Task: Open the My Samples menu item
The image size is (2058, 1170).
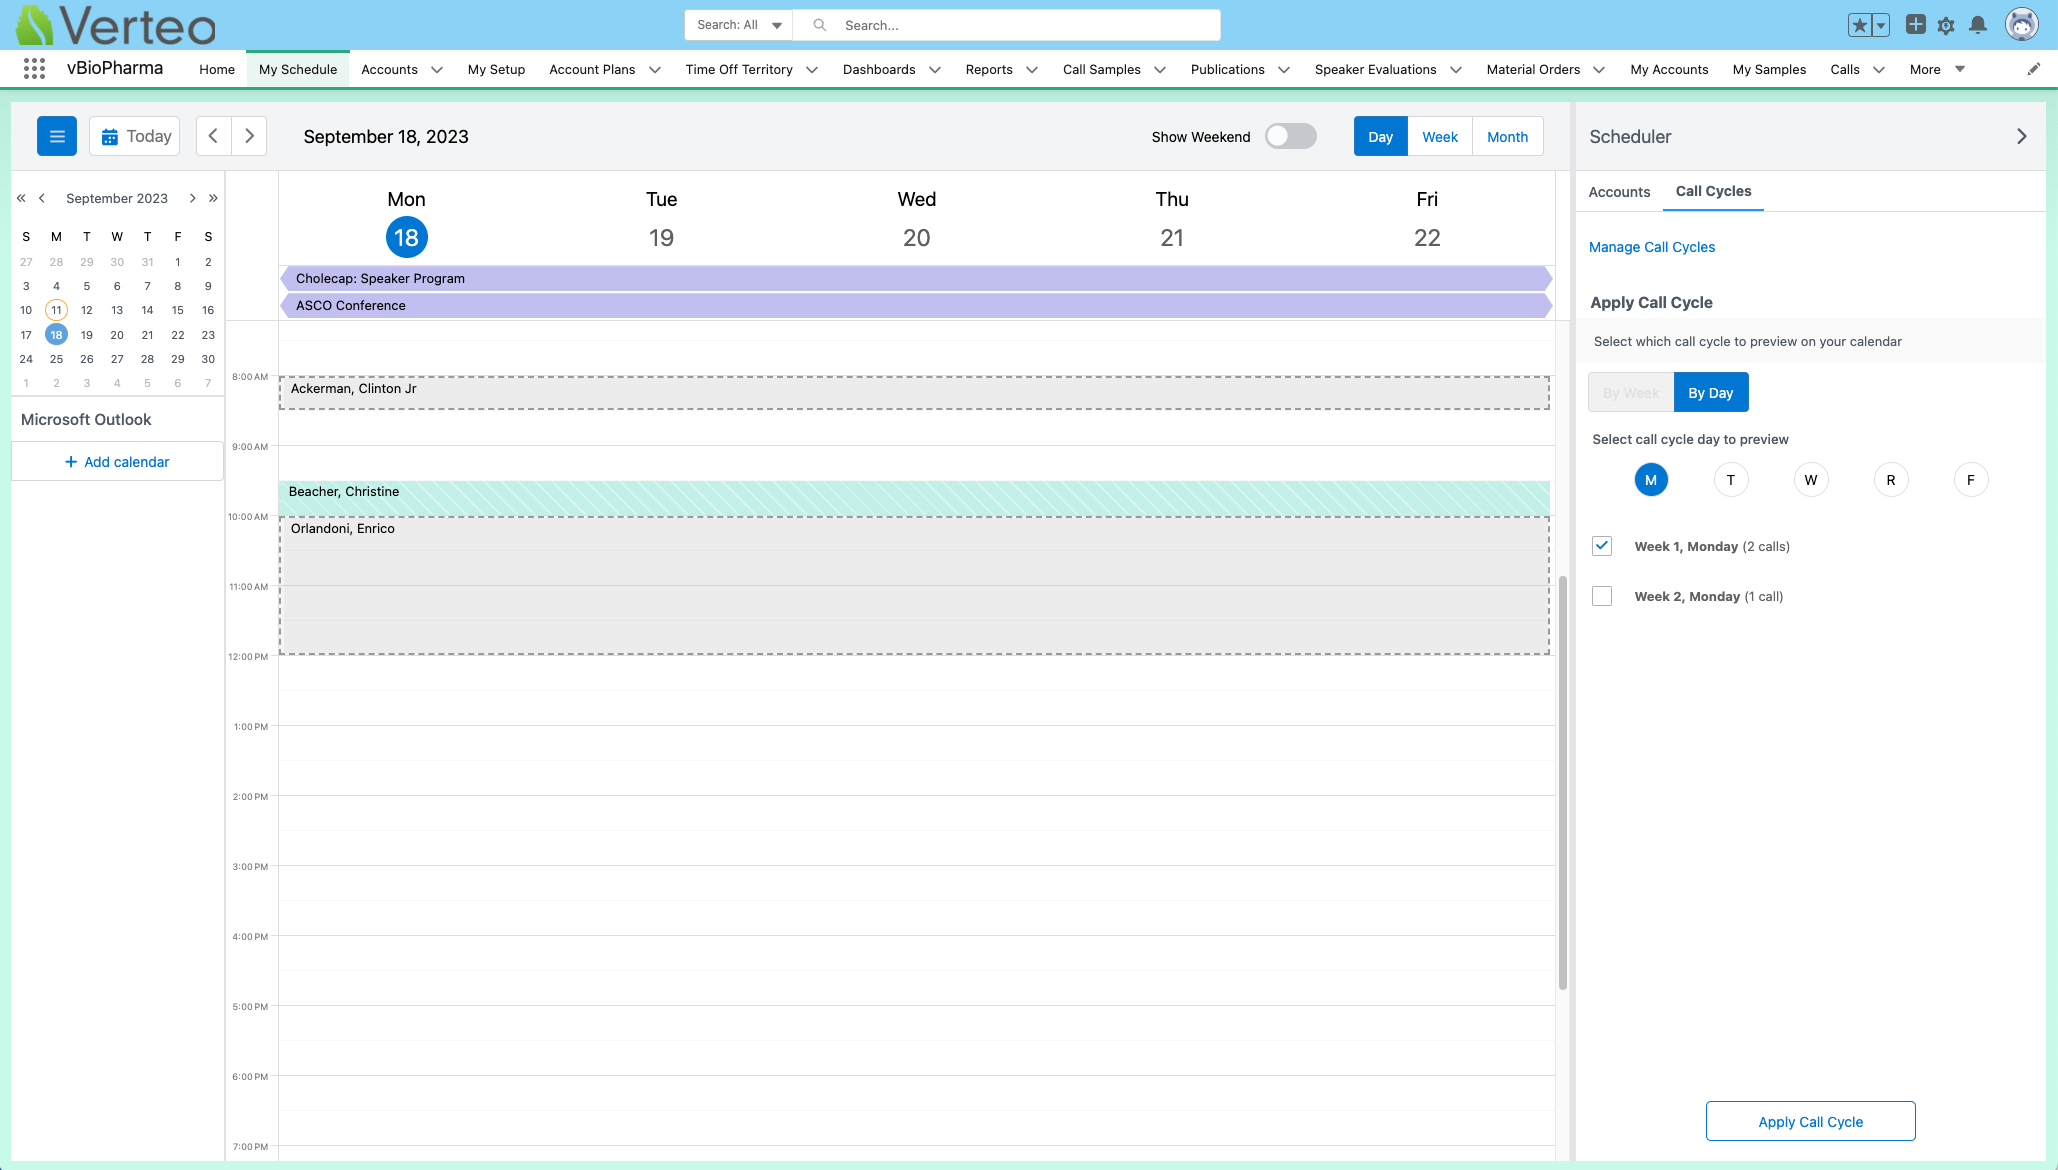Action: pos(1769,69)
